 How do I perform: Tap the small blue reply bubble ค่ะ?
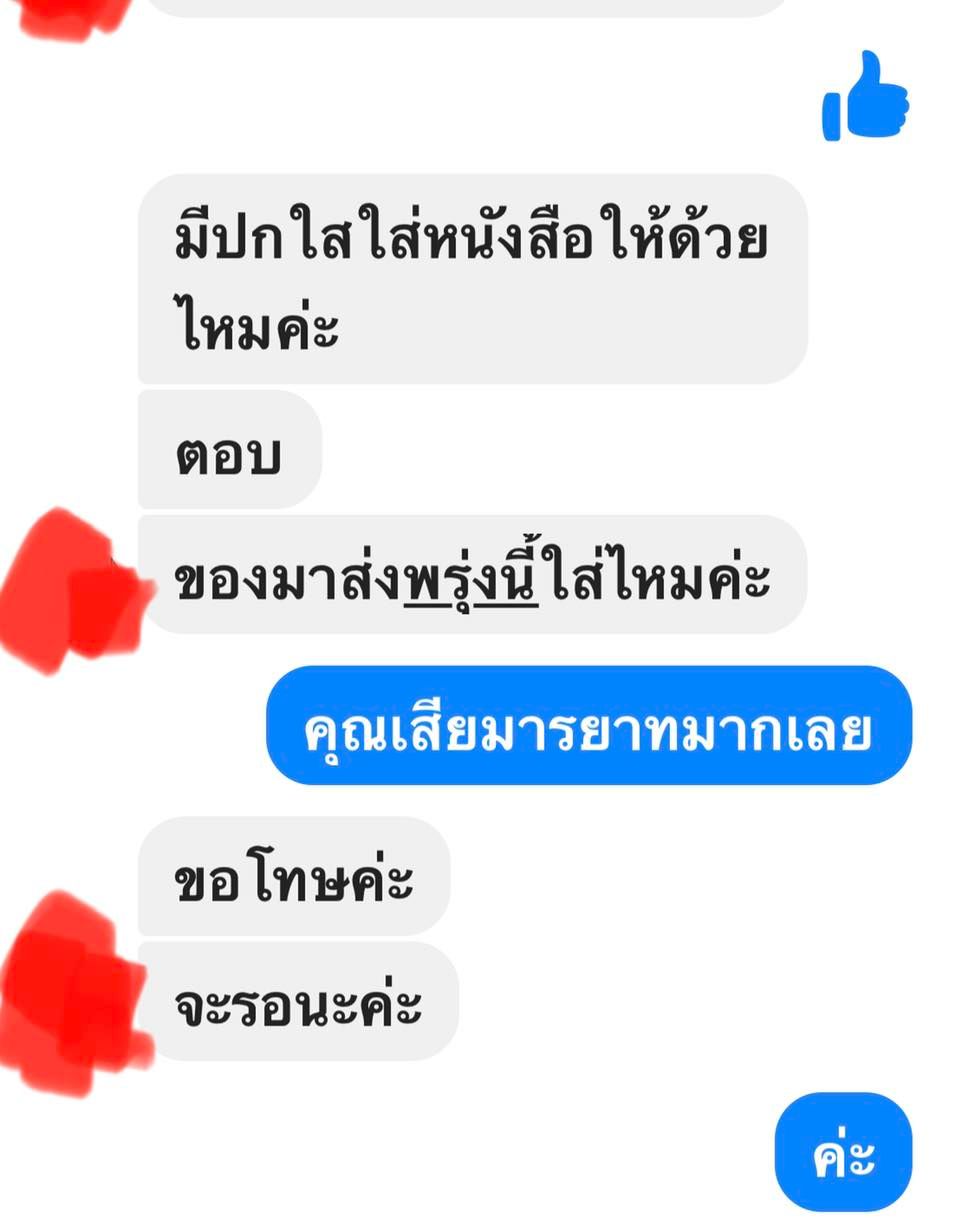pyautogui.click(x=843, y=1153)
